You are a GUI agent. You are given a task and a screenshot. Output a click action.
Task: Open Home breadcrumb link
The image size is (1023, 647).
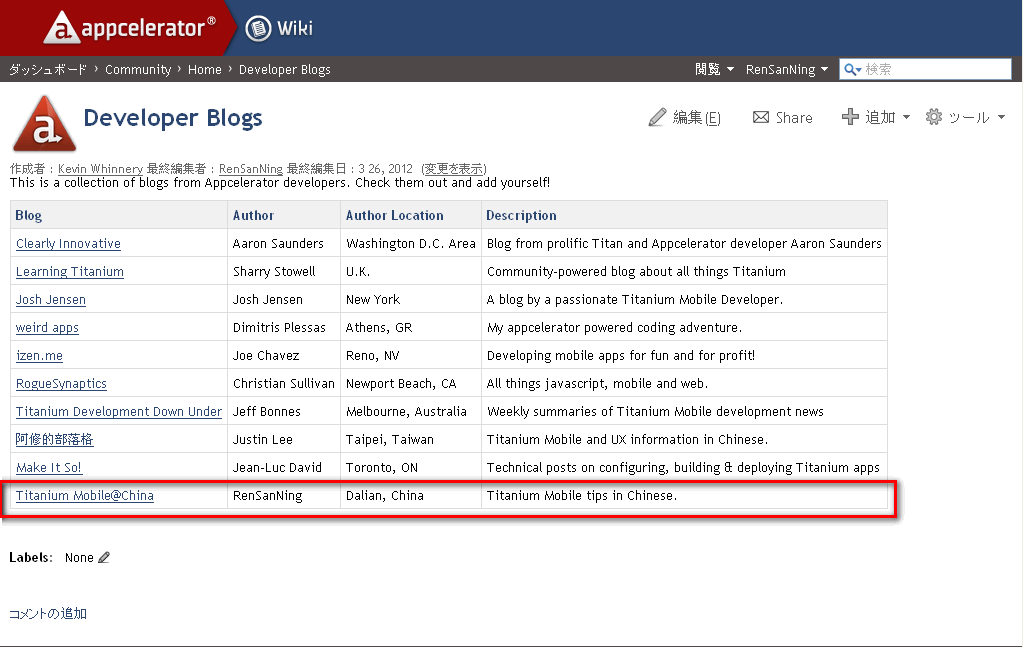click(x=205, y=69)
